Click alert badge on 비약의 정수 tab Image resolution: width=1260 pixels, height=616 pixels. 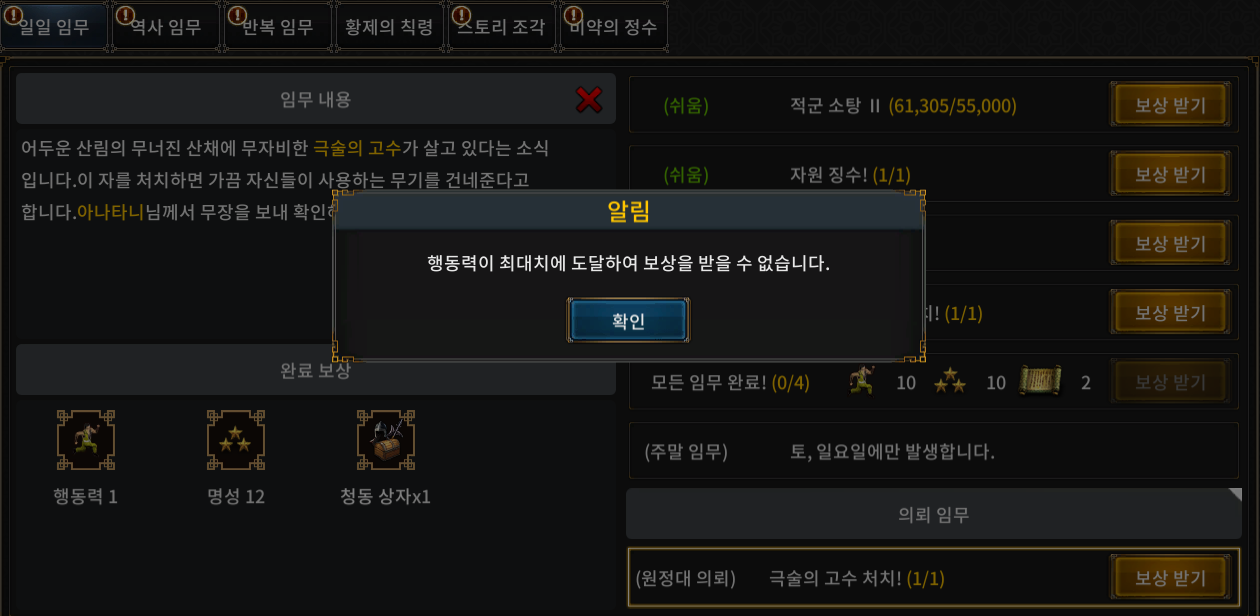point(573,14)
